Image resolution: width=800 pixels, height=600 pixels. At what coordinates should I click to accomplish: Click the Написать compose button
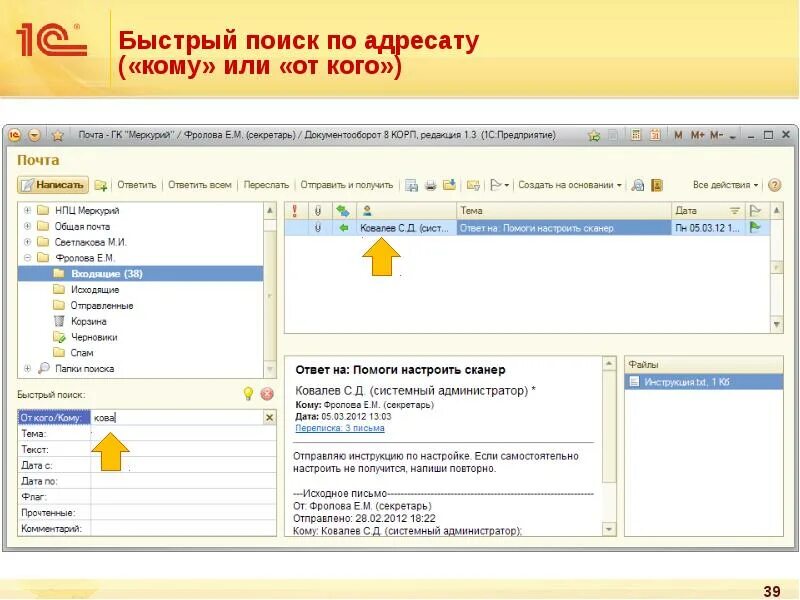53,185
